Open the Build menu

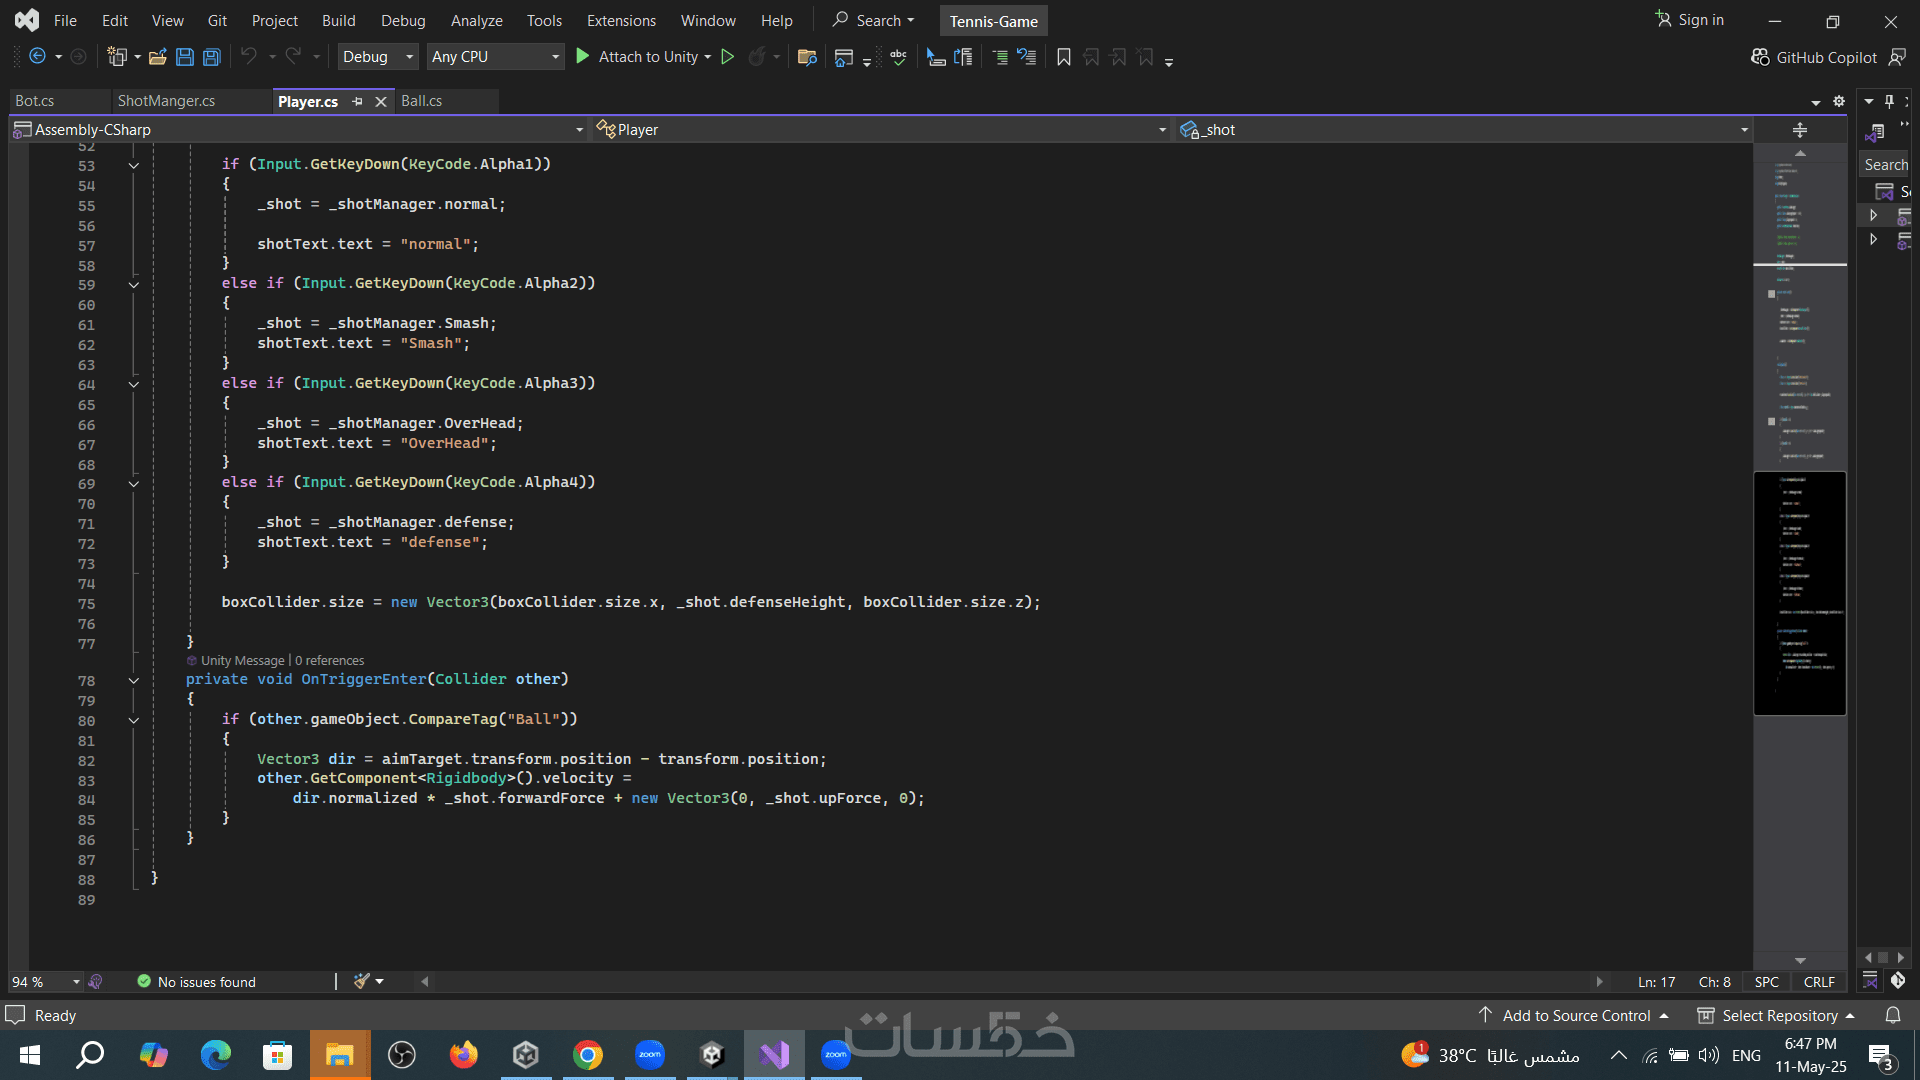[338, 20]
